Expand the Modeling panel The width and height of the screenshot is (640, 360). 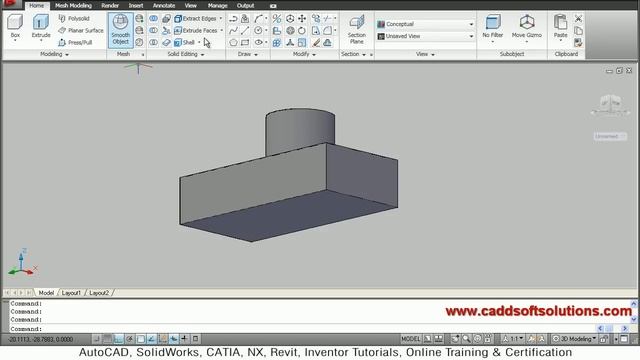(x=54, y=54)
